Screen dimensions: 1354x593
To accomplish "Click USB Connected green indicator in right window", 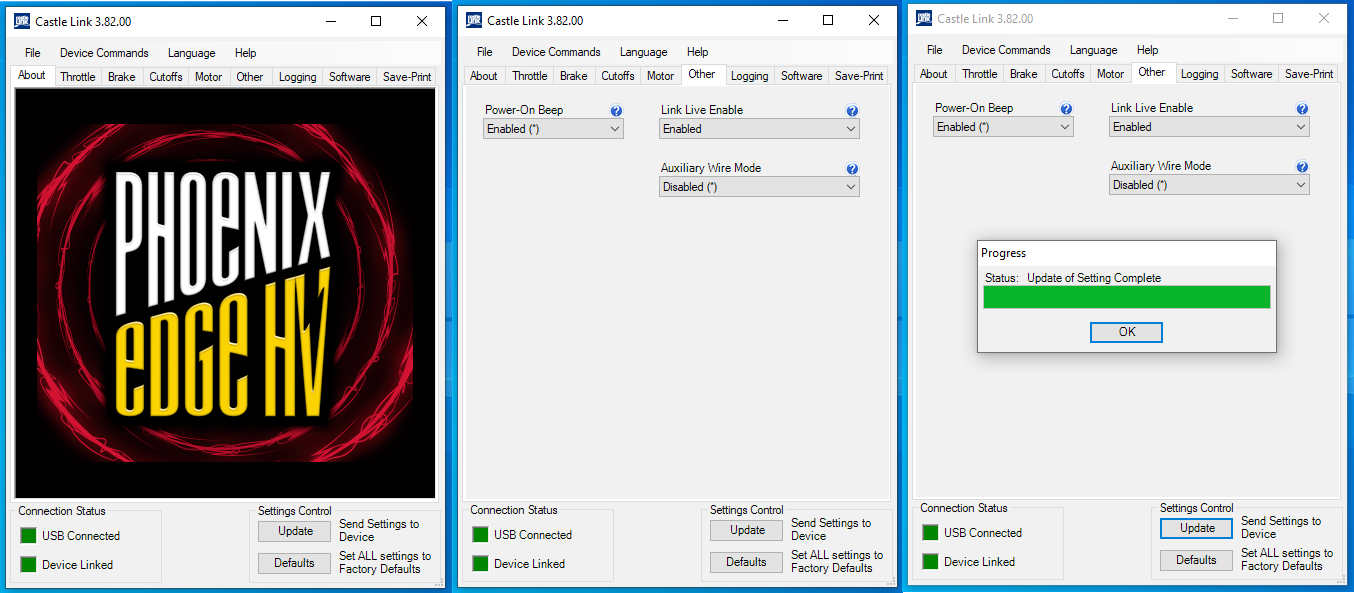I will pyautogui.click(x=930, y=533).
